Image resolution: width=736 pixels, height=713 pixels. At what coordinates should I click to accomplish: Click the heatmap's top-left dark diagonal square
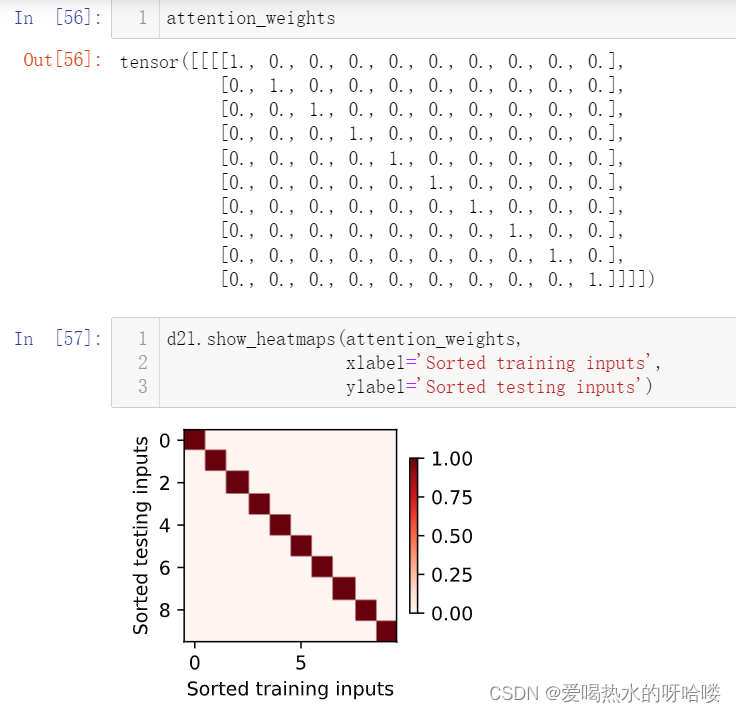(195, 440)
